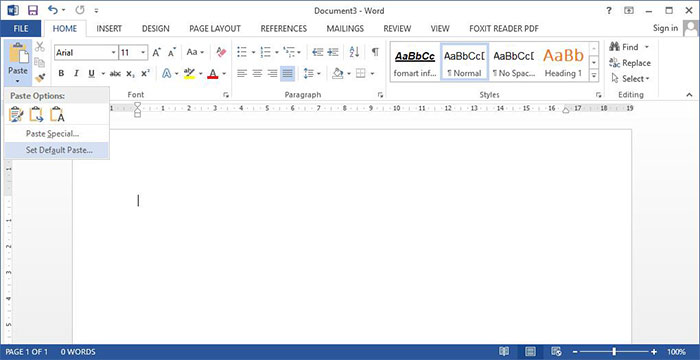The height and width of the screenshot is (360, 700).
Task: Click the user account avatar
Action: pyautogui.click(x=691, y=29)
